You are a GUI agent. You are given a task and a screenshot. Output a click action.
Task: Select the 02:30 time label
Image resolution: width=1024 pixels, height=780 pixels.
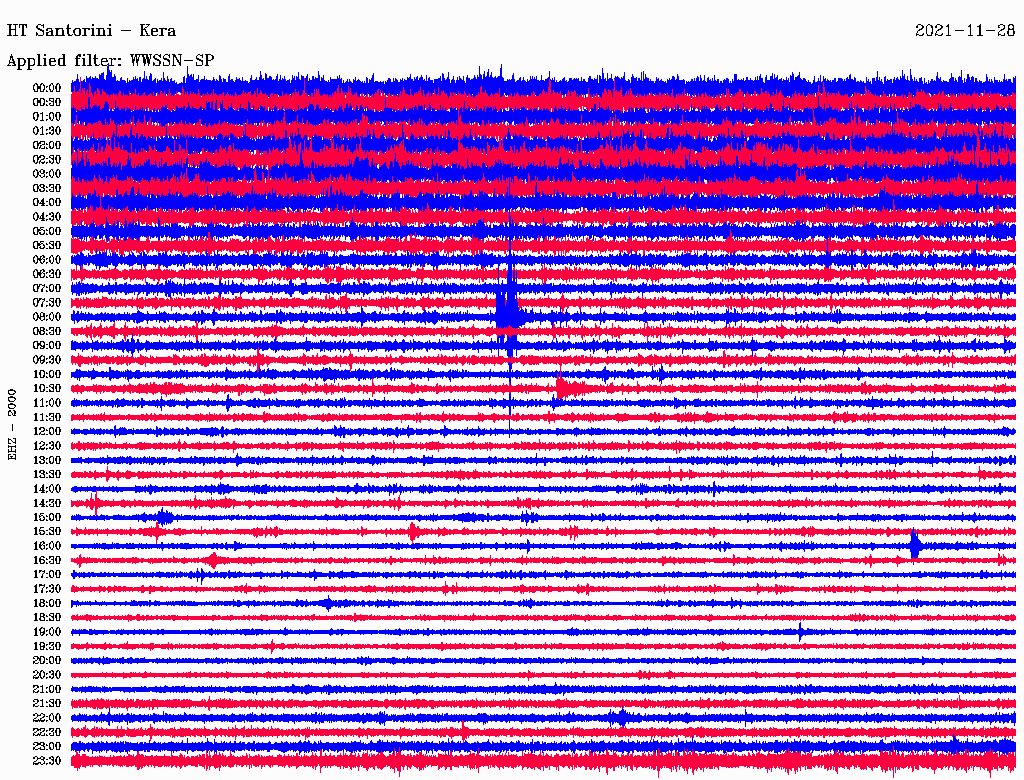47,160
